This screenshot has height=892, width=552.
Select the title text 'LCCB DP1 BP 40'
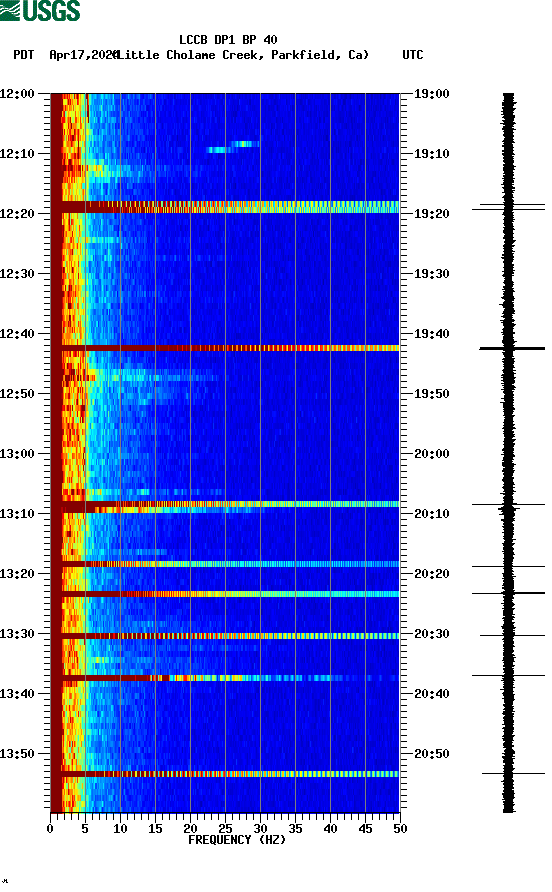coord(228,40)
